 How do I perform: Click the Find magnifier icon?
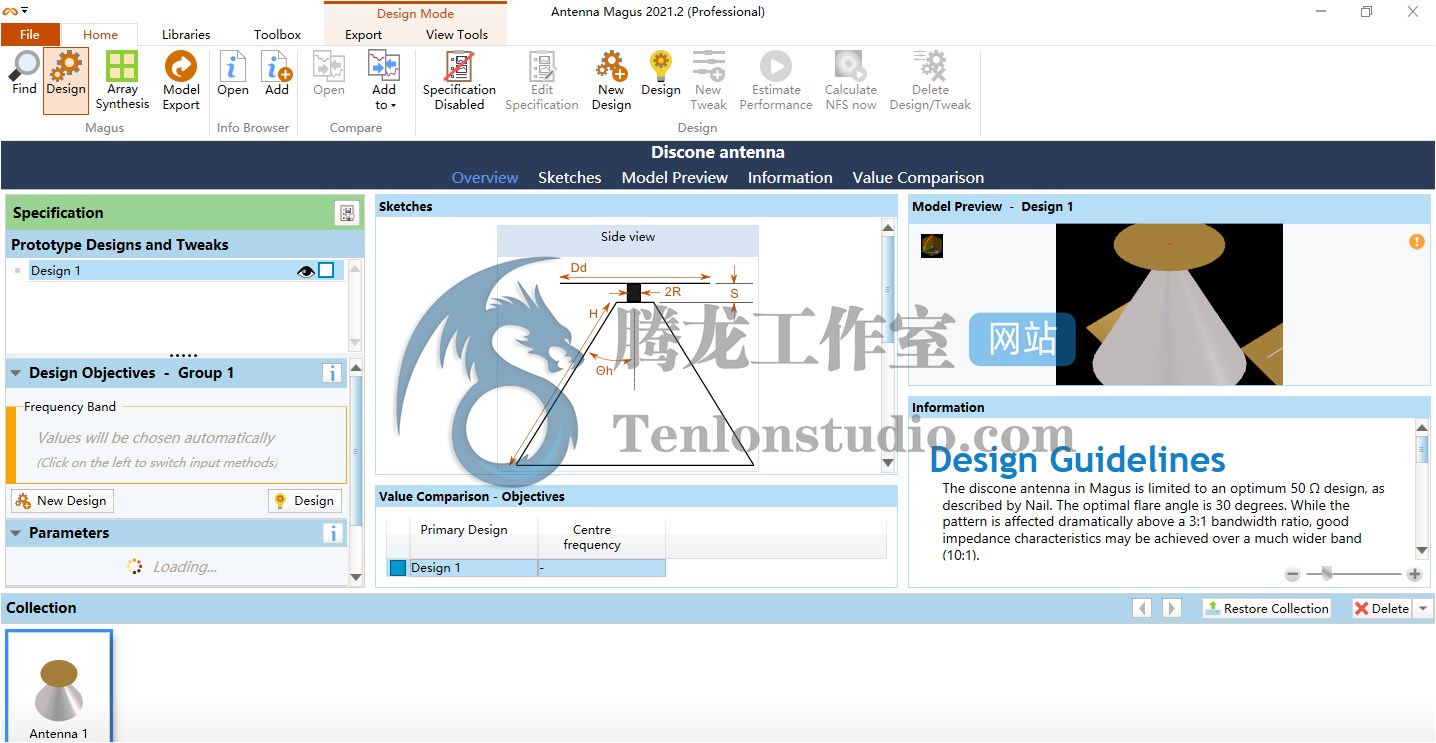pos(24,66)
